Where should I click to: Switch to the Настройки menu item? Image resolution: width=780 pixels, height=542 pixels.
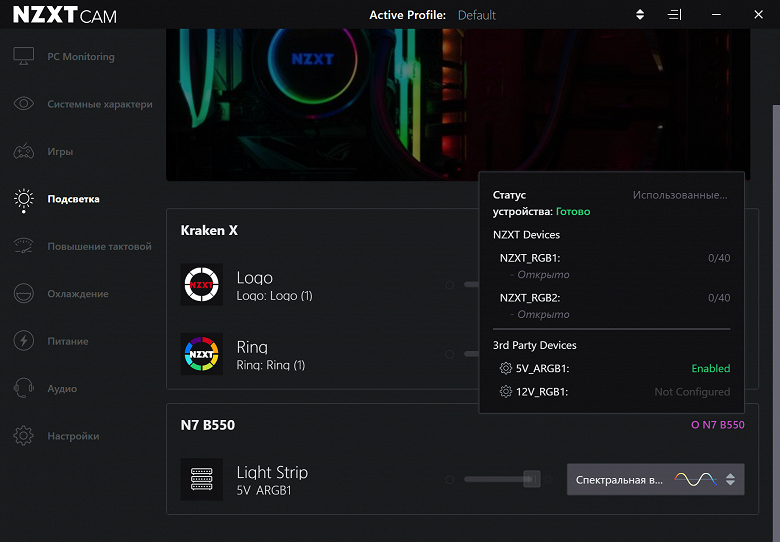[73, 436]
